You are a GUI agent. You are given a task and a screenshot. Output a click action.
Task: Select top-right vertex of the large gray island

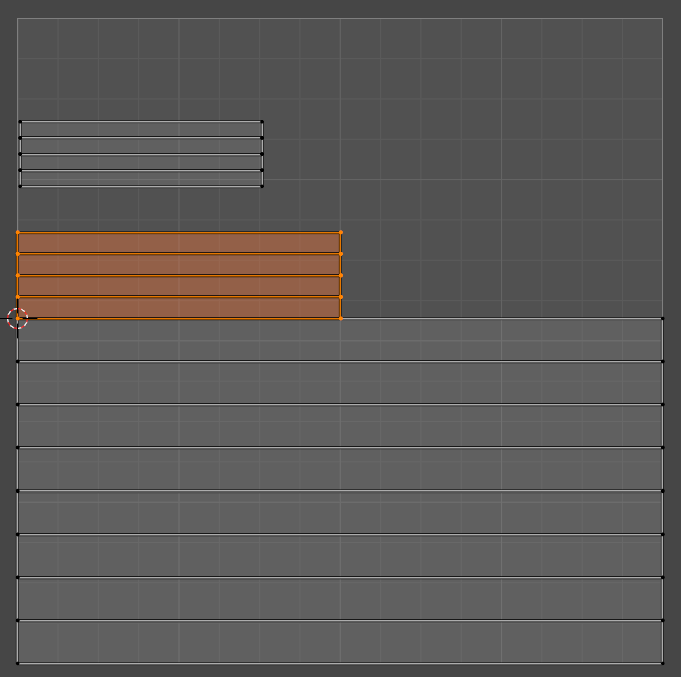pyautogui.click(x=663, y=318)
